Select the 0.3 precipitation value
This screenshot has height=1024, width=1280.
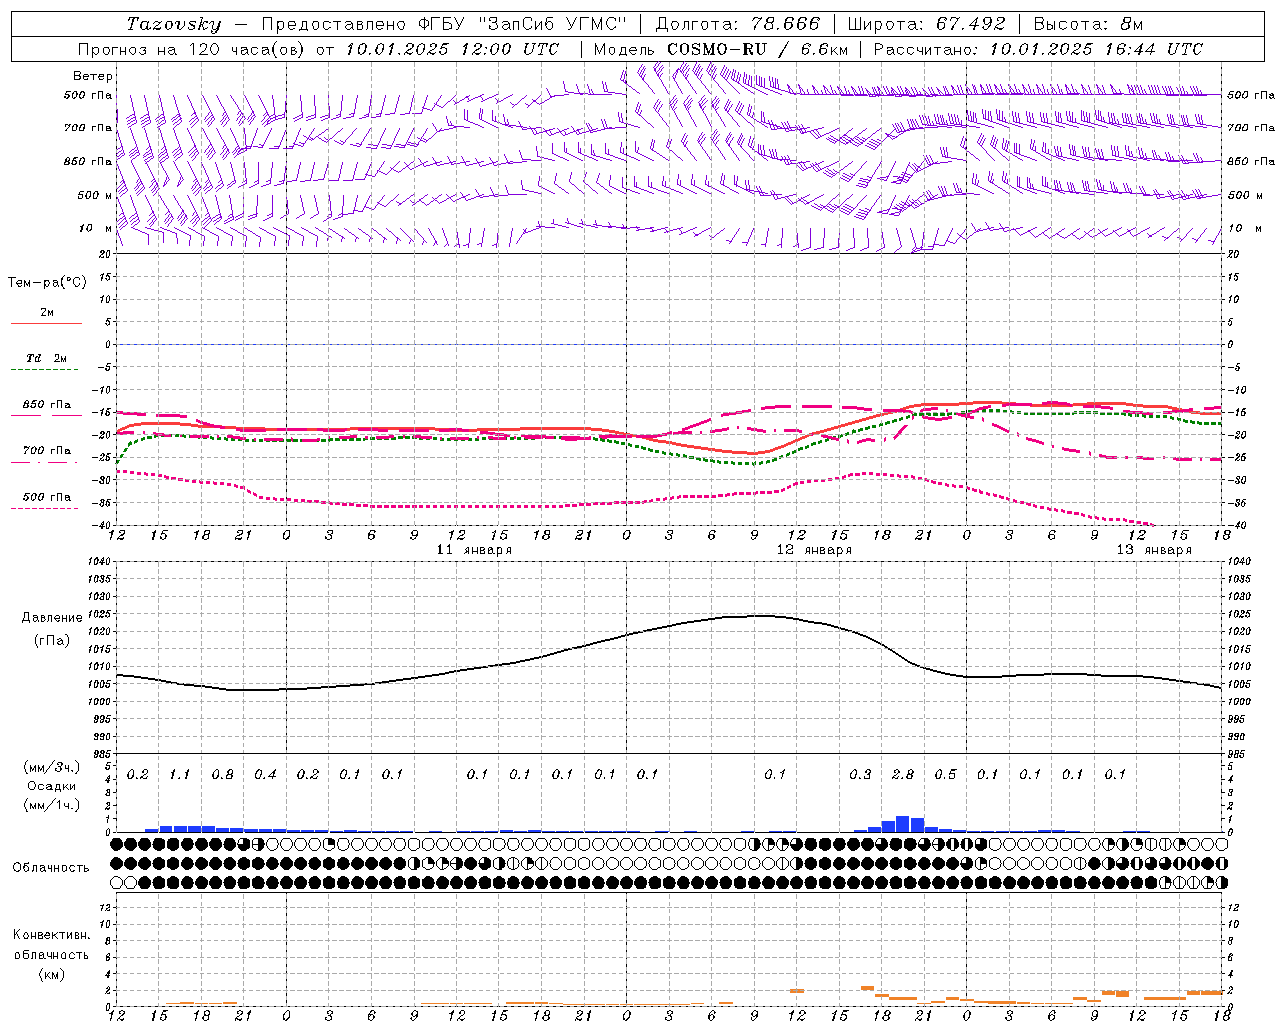pyautogui.click(x=860, y=775)
